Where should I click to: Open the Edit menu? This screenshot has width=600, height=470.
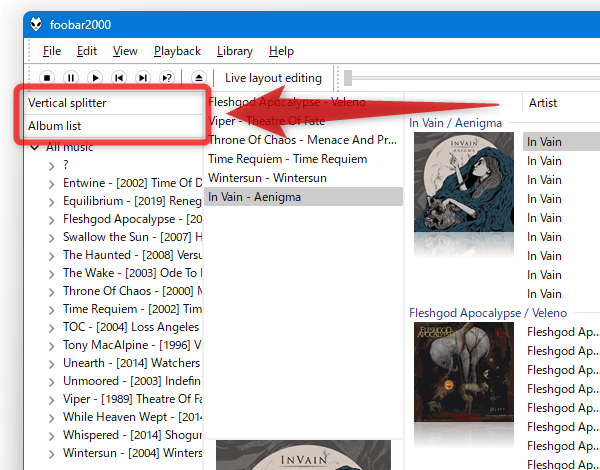[x=87, y=51]
